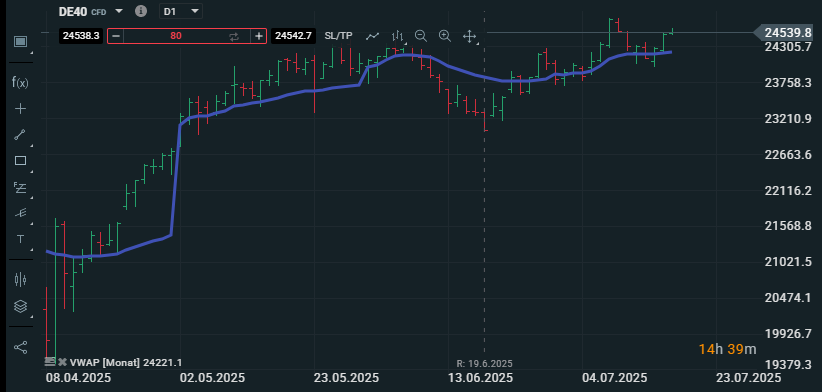Click the 14h 39m countdown timer

(728, 349)
